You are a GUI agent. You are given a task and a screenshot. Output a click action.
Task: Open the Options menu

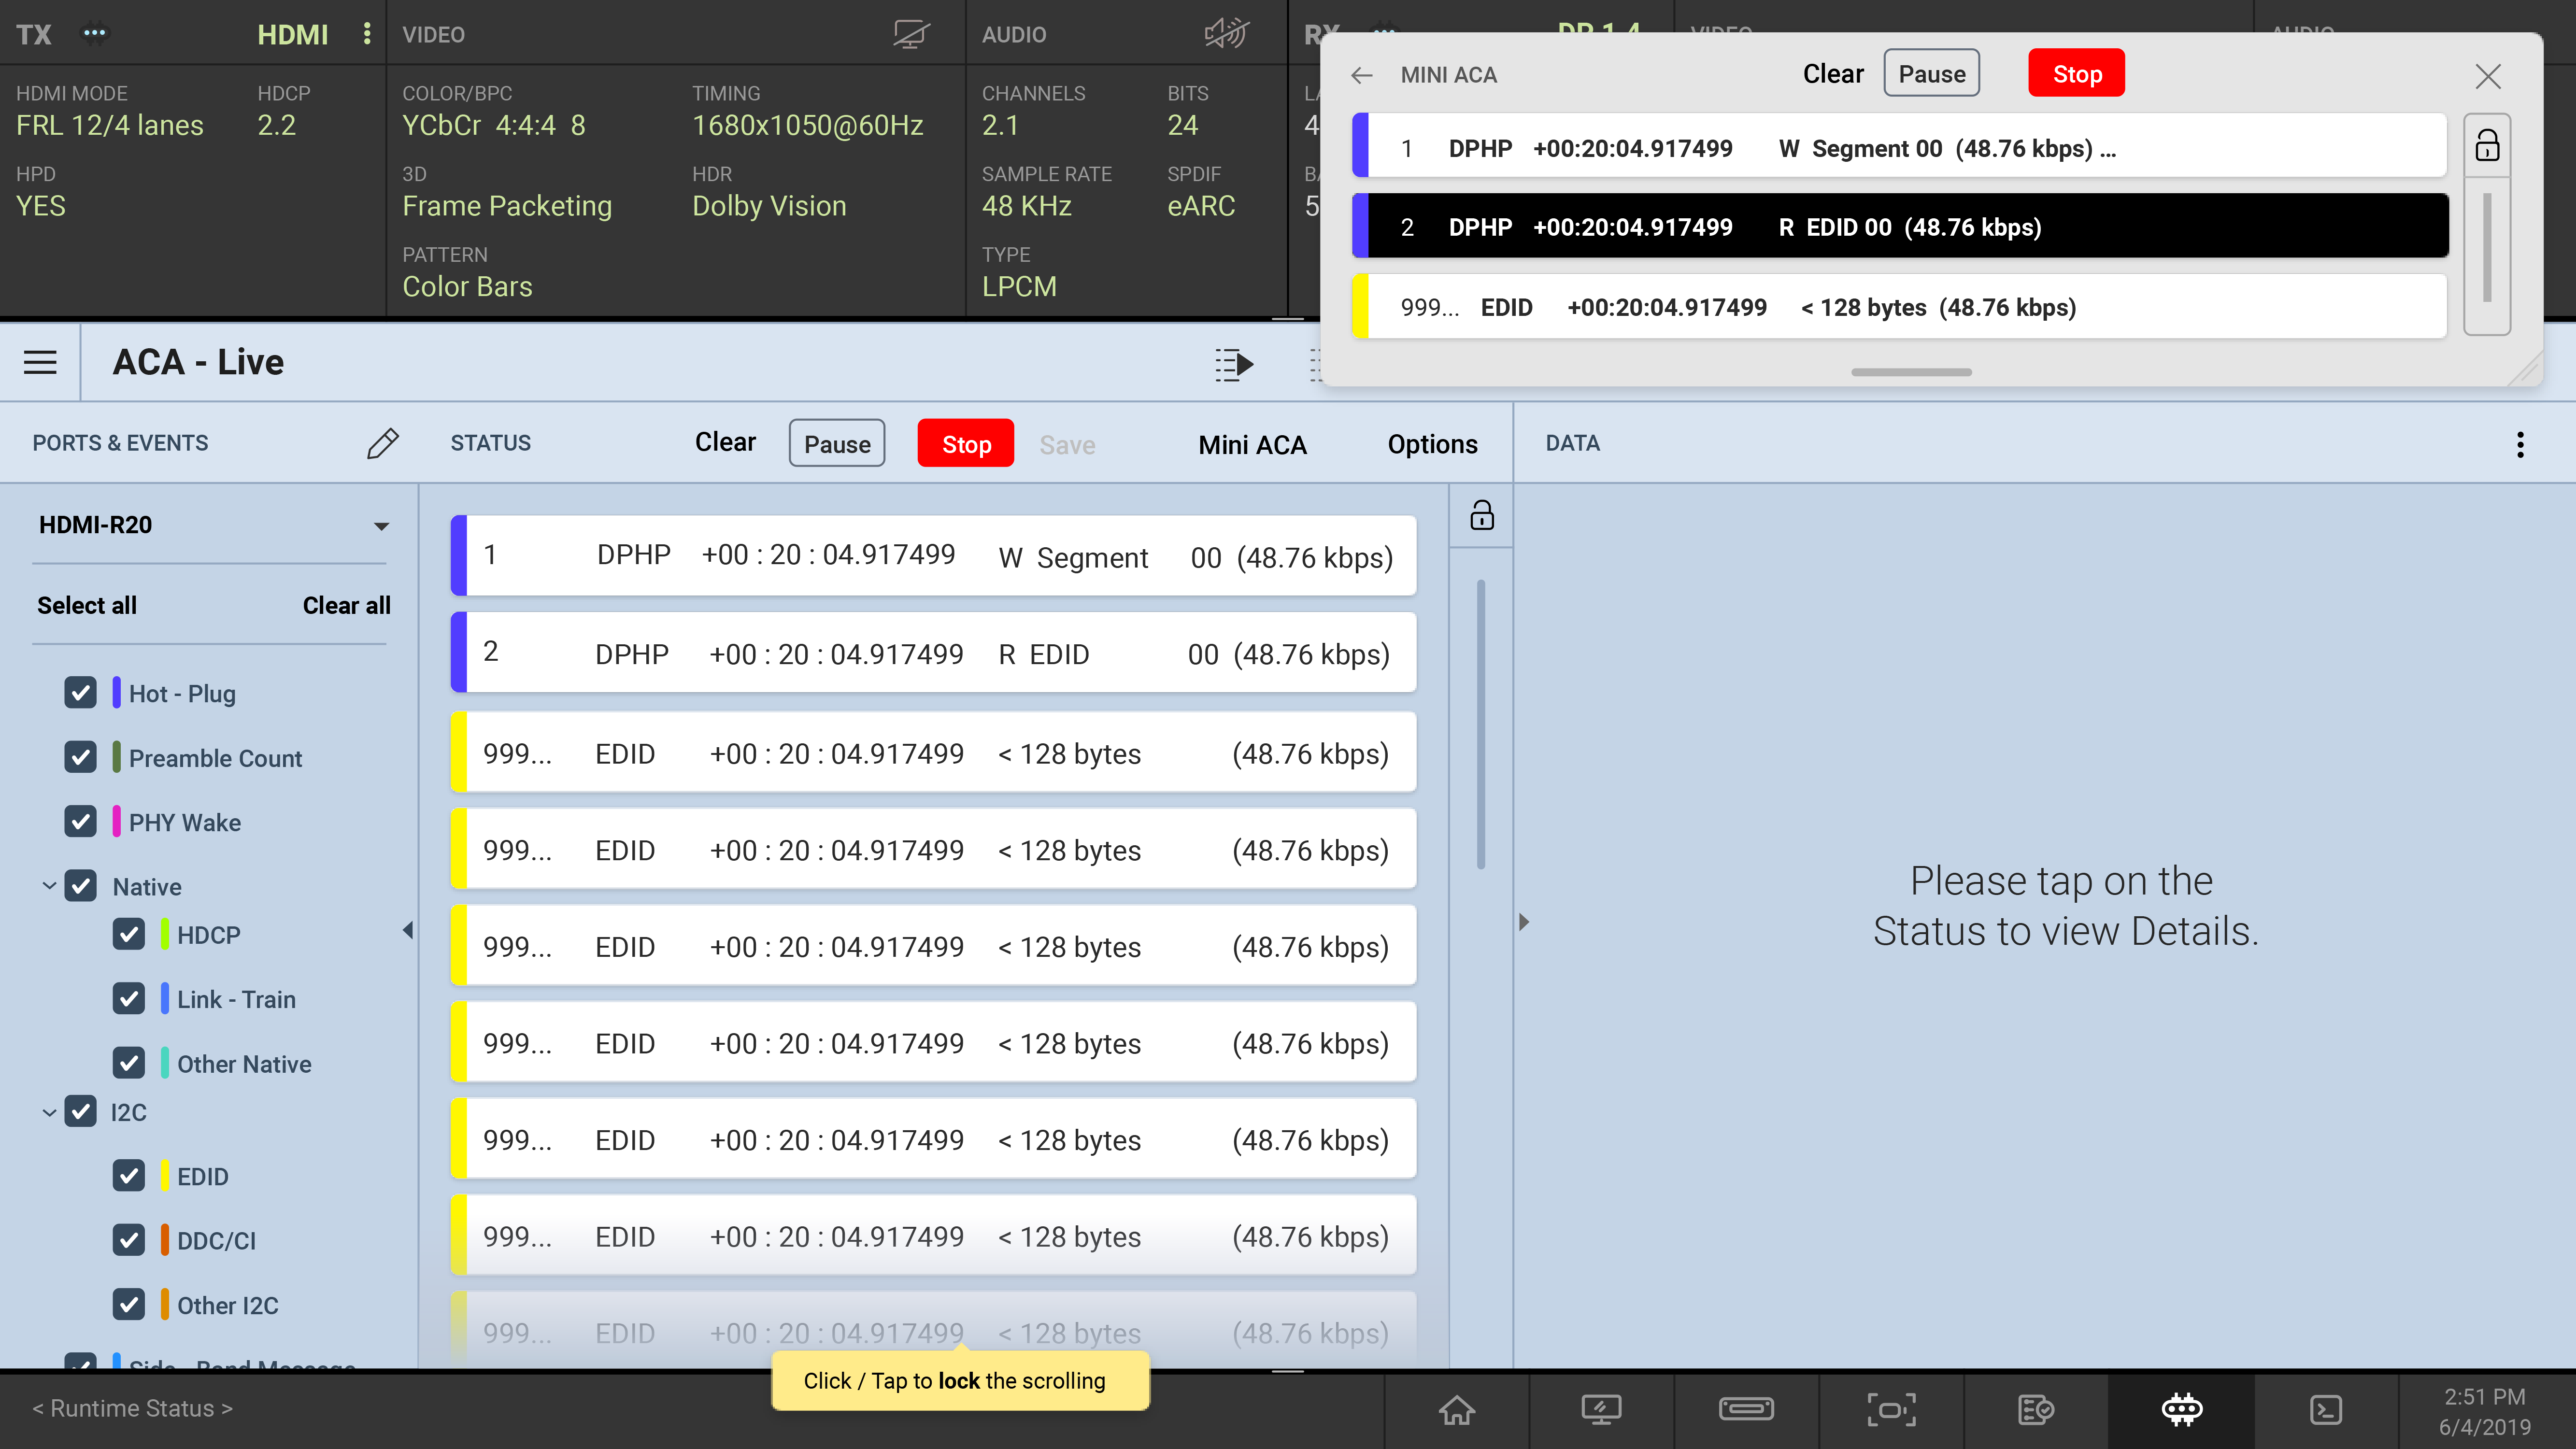pyautogui.click(x=1432, y=445)
